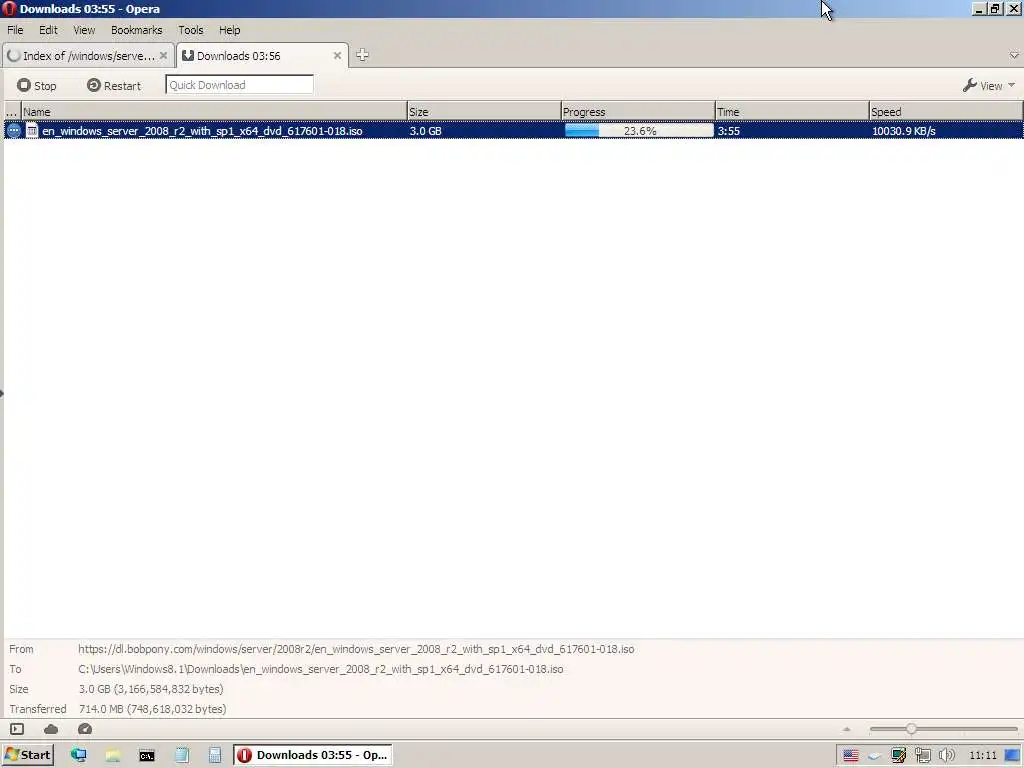The height and width of the screenshot is (768, 1024).
Task: Open the calculator icon in taskbar
Action: (x=215, y=755)
